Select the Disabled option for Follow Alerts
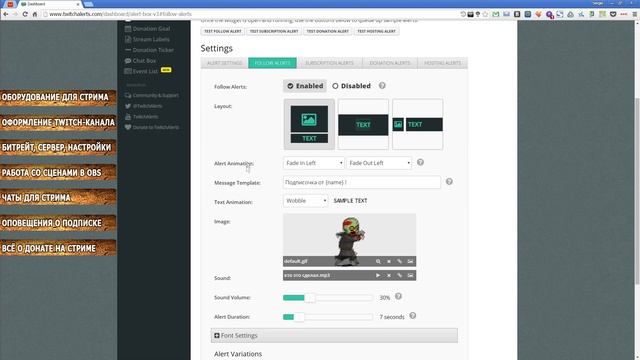640x360 pixels. [x=351, y=86]
